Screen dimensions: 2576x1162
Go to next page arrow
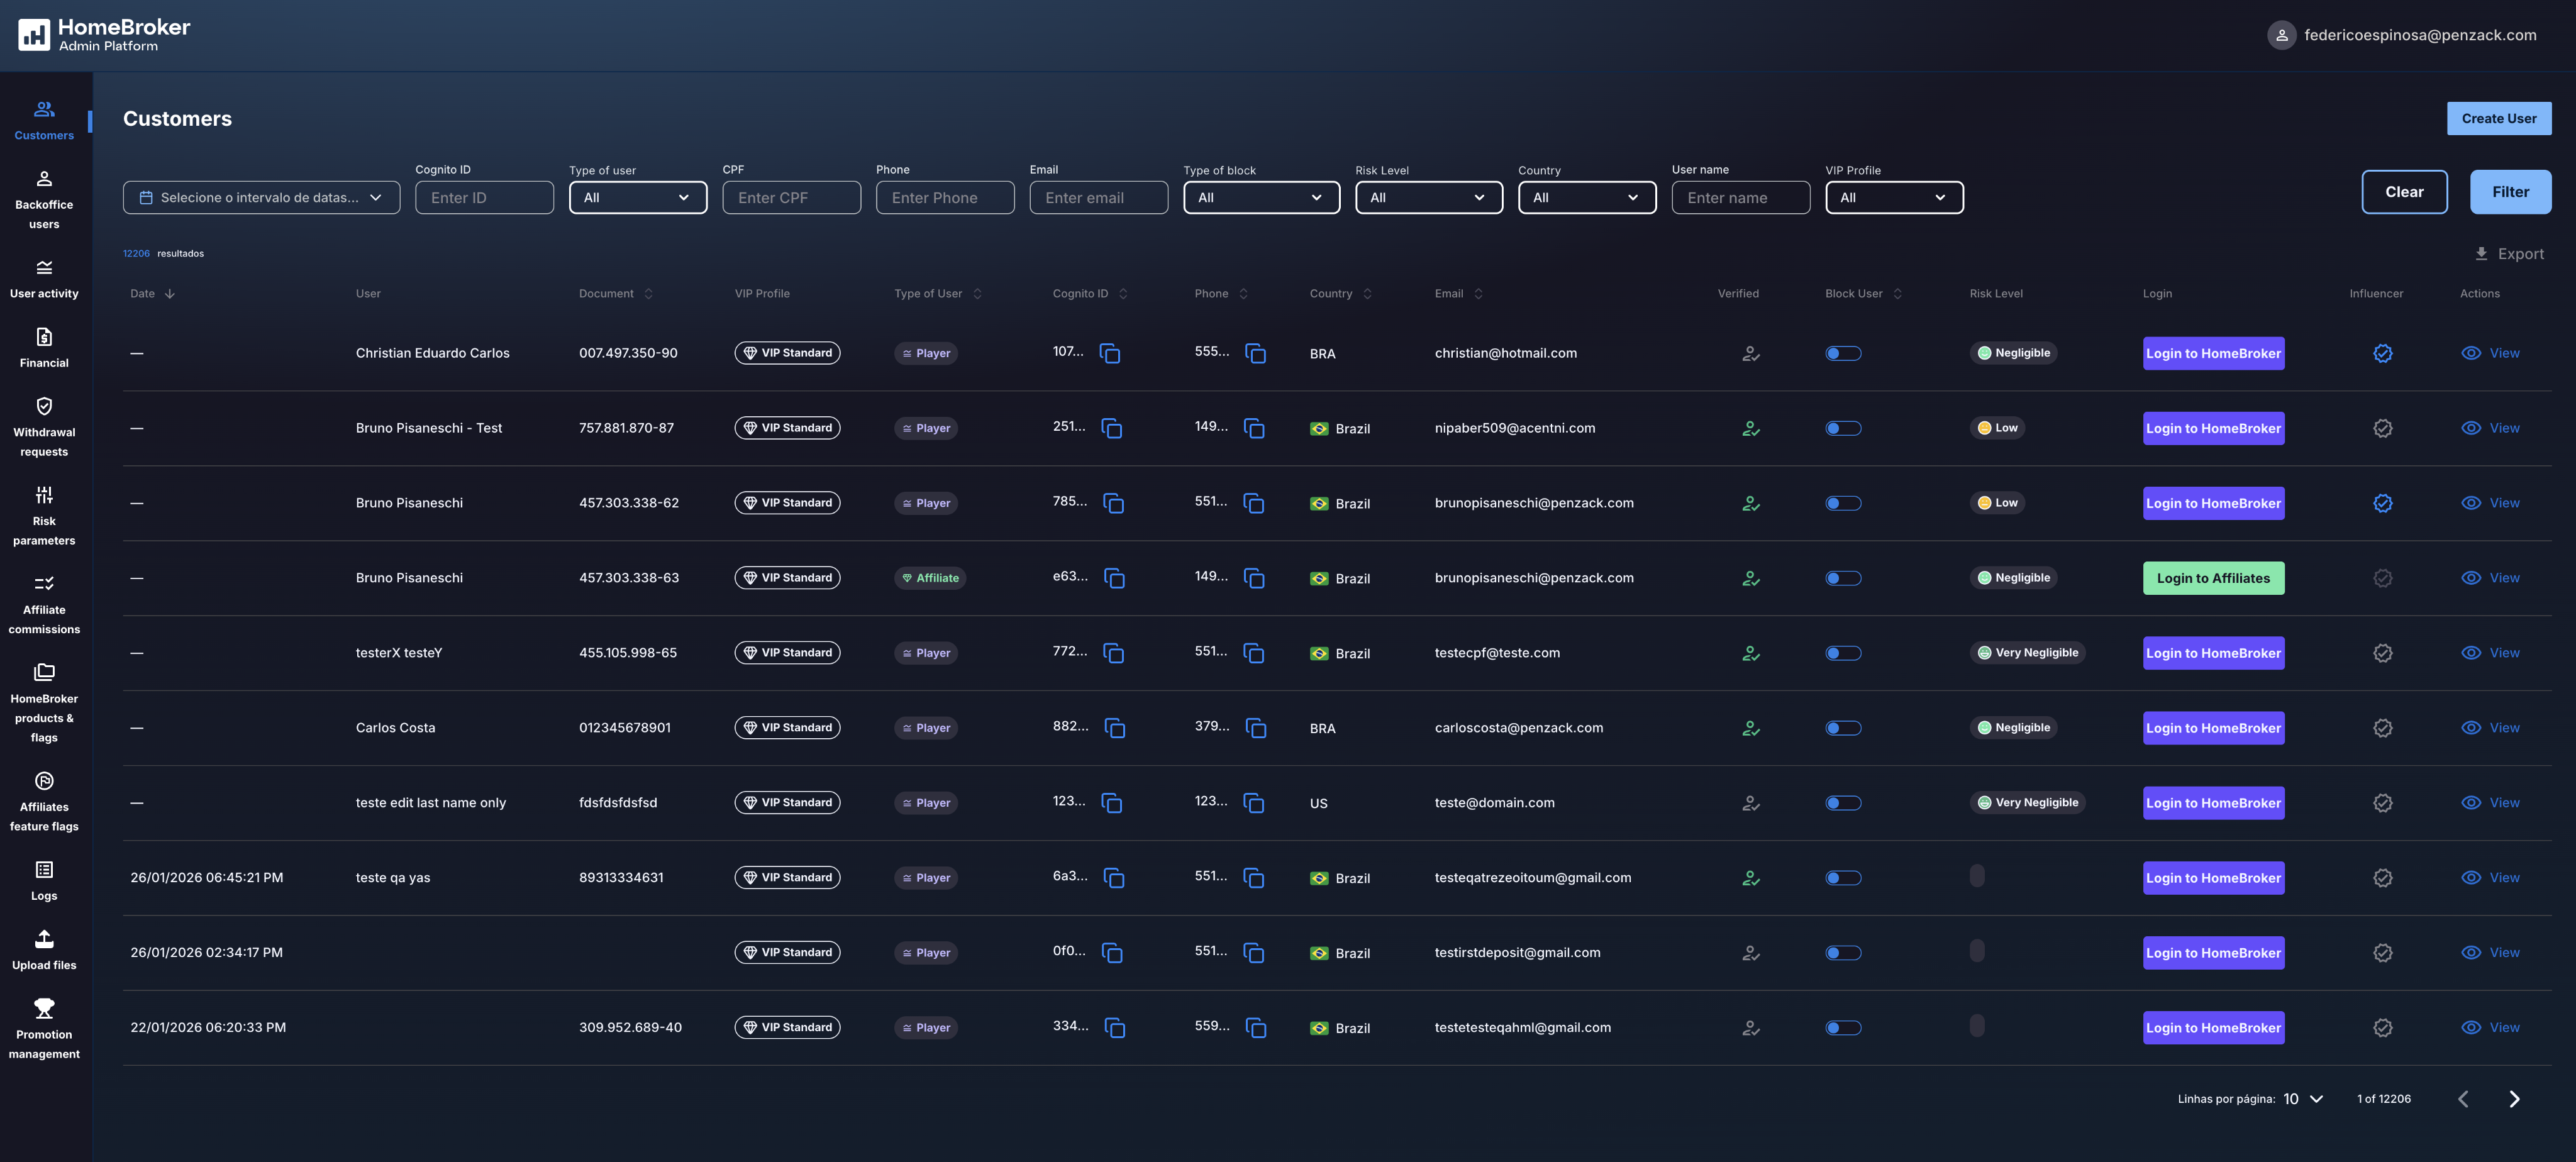pos(2514,1099)
